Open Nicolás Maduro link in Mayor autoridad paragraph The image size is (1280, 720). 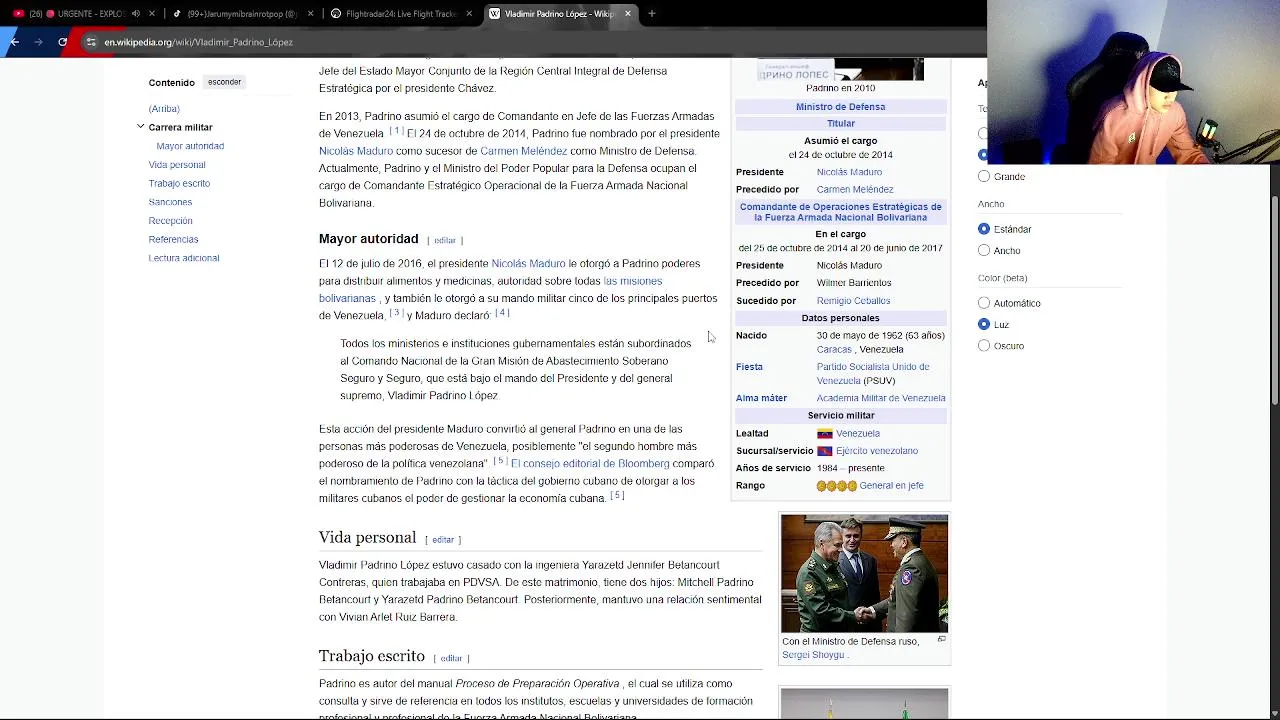pyautogui.click(x=528, y=264)
